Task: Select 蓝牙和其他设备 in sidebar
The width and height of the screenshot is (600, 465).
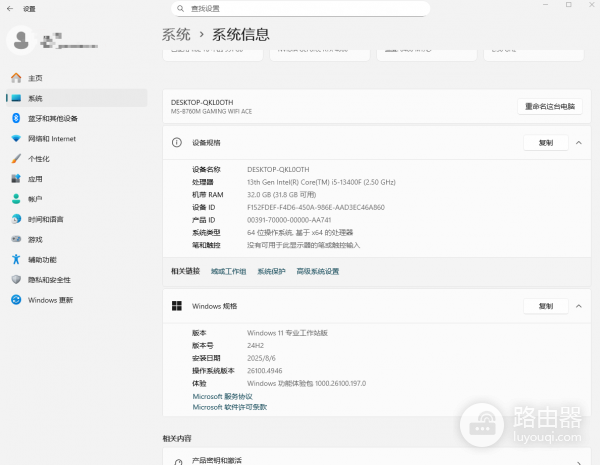Action: (x=77, y=118)
